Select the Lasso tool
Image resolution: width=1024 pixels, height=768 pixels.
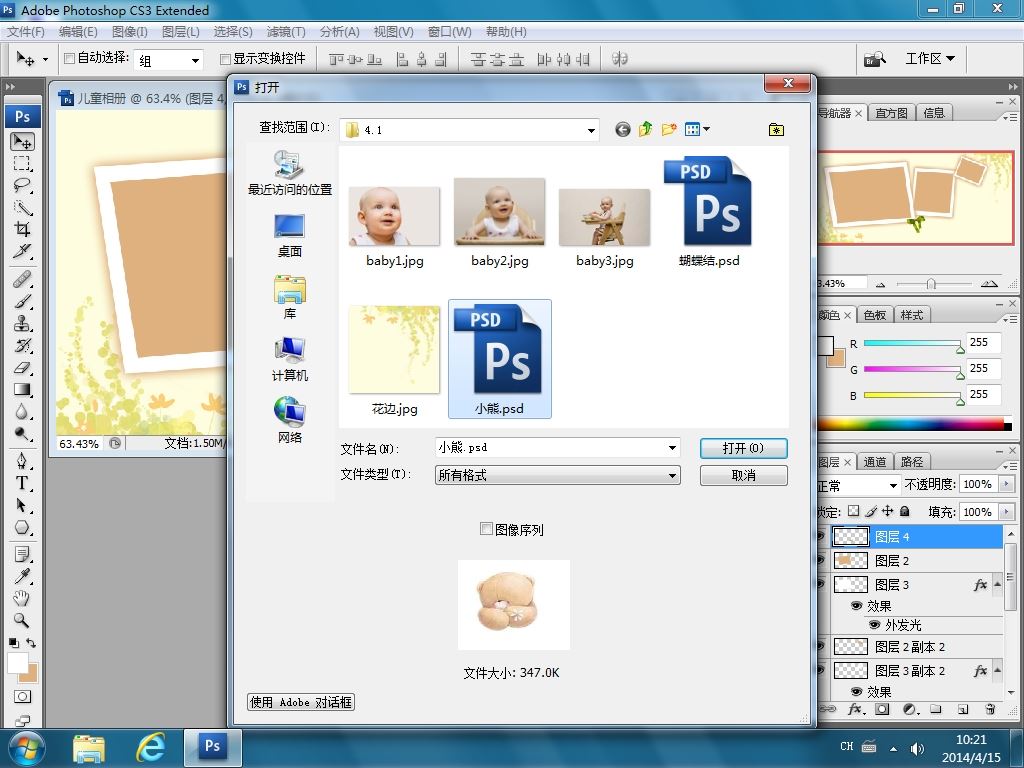click(22, 185)
